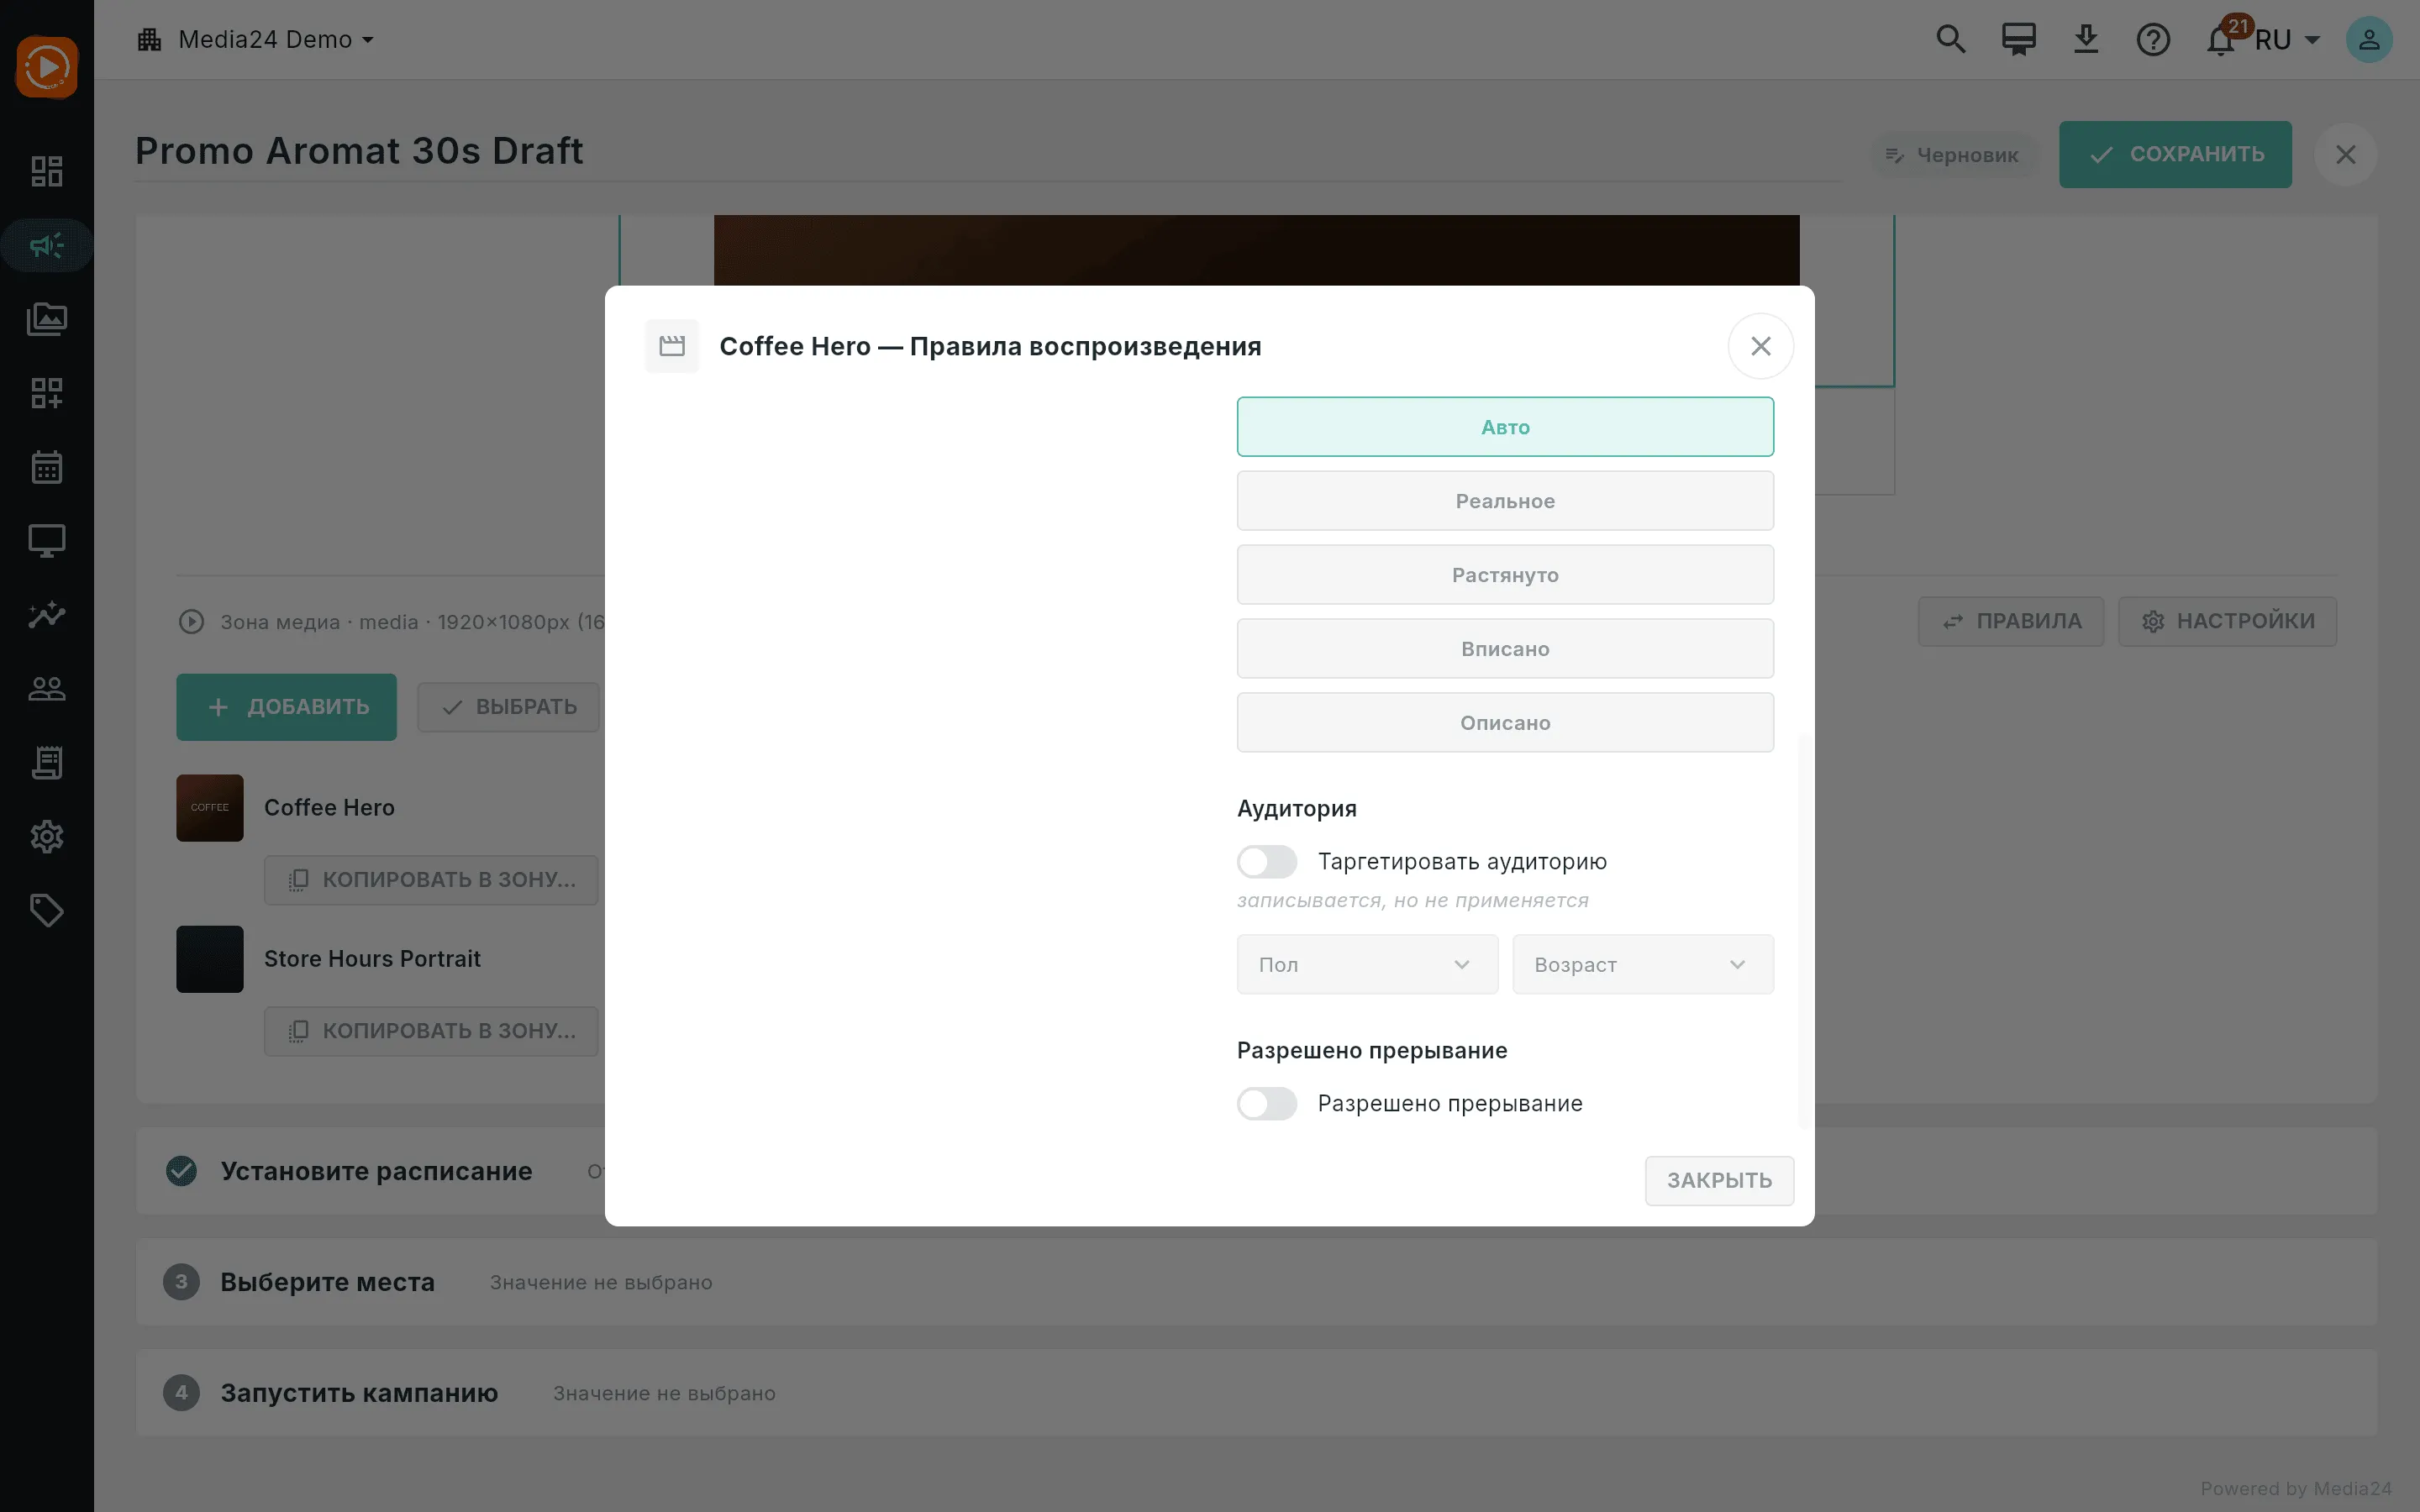This screenshot has height=1512, width=2420.
Task: Click the Coffee Hero media thumbnail
Action: tap(210, 807)
